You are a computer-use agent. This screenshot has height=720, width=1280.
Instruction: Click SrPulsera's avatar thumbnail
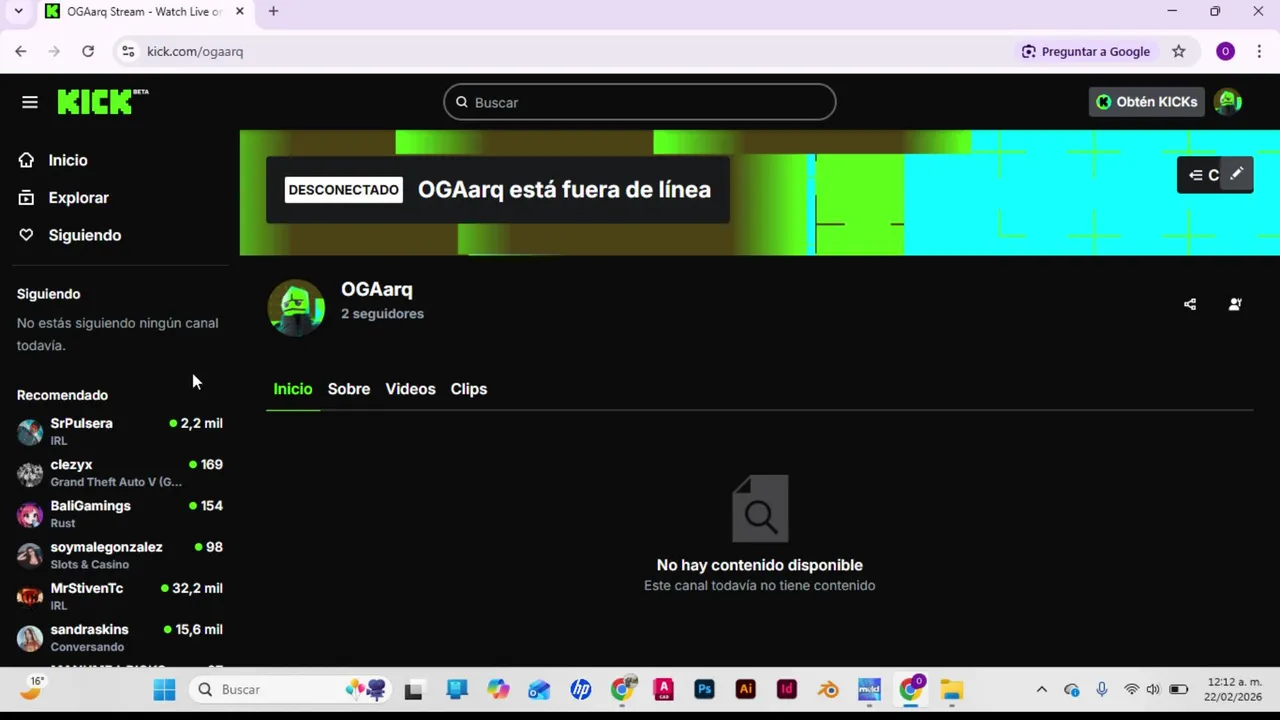tap(30, 432)
